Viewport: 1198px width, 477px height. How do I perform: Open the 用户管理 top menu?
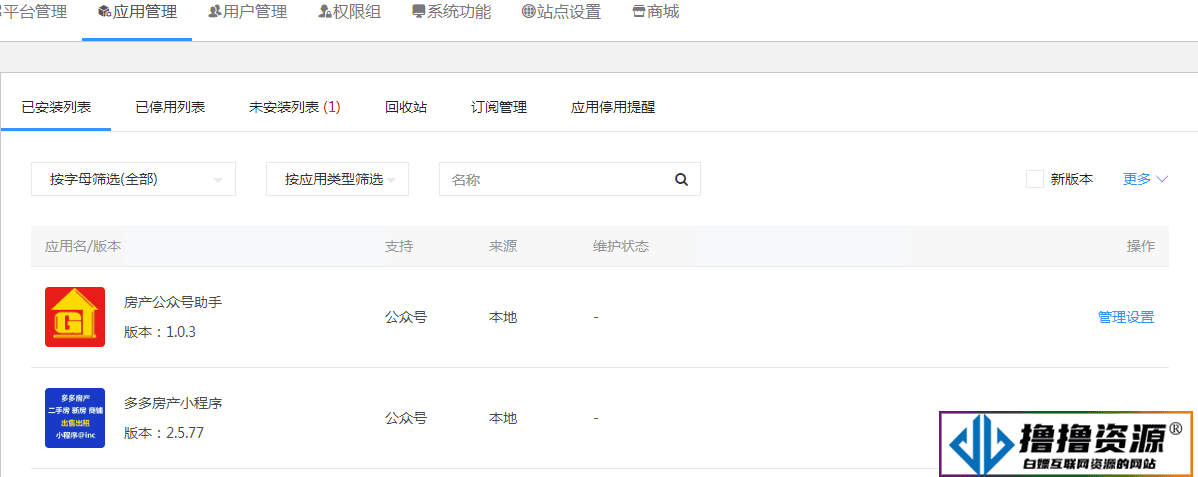(x=248, y=12)
